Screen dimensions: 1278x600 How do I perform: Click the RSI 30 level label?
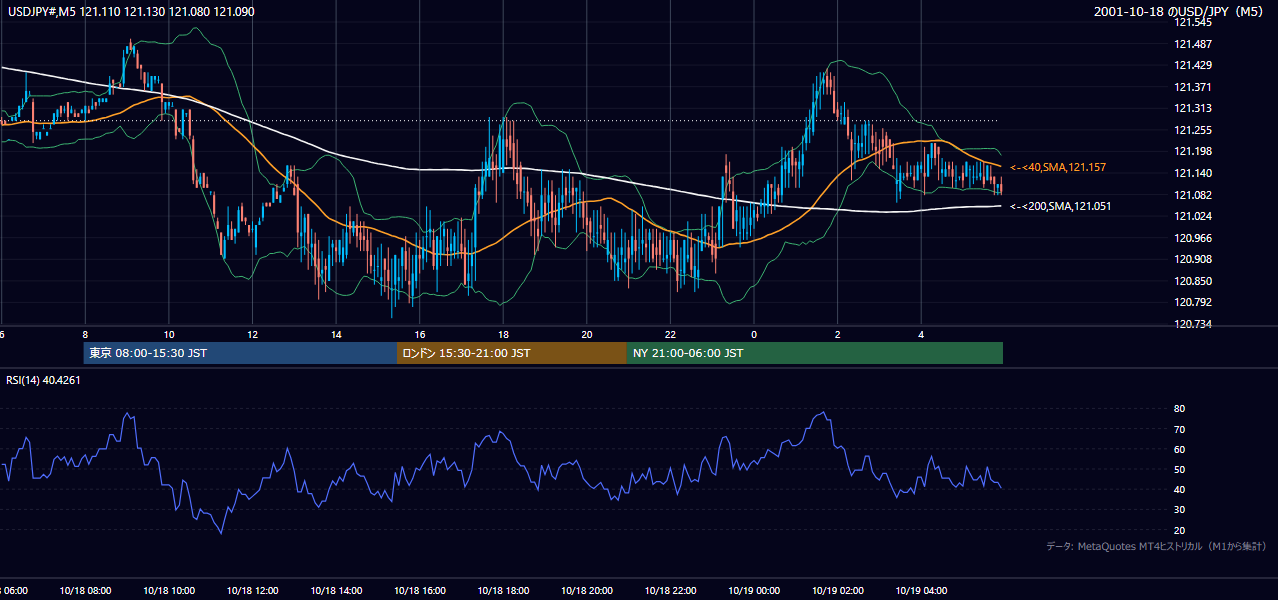(1180, 510)
